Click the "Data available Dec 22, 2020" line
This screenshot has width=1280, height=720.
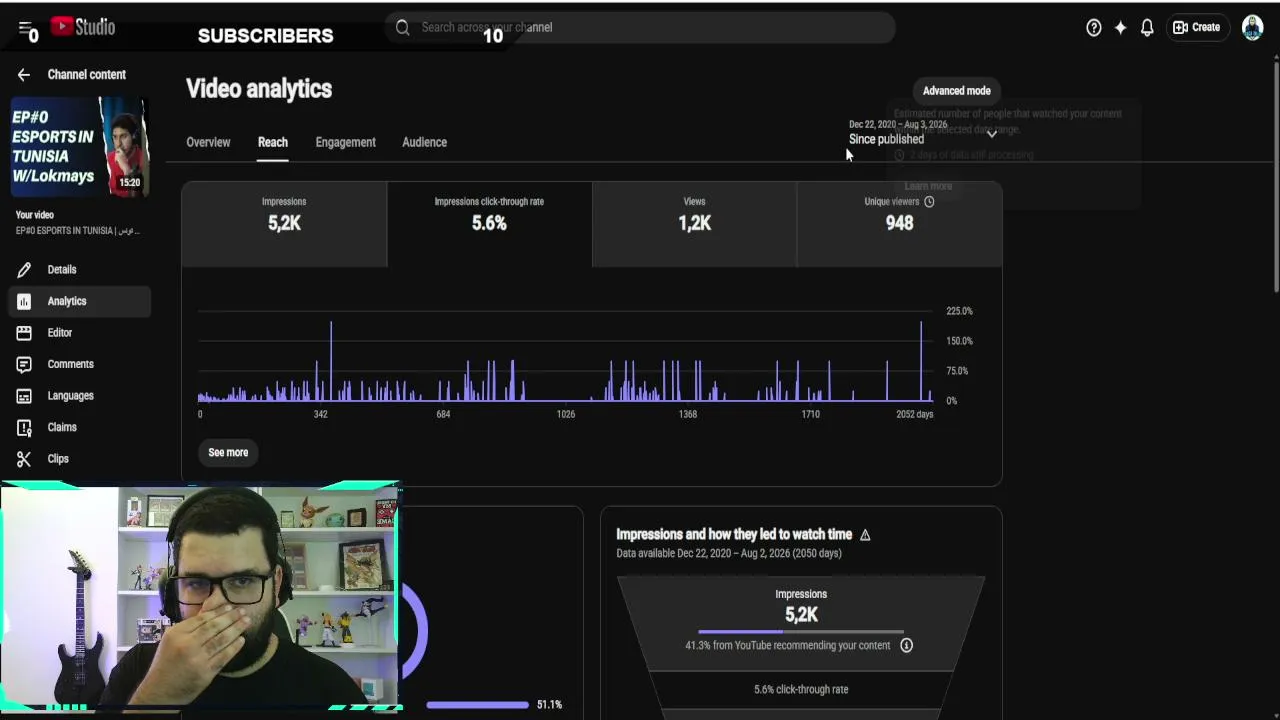pyautogui.click(x=729, y=553)
